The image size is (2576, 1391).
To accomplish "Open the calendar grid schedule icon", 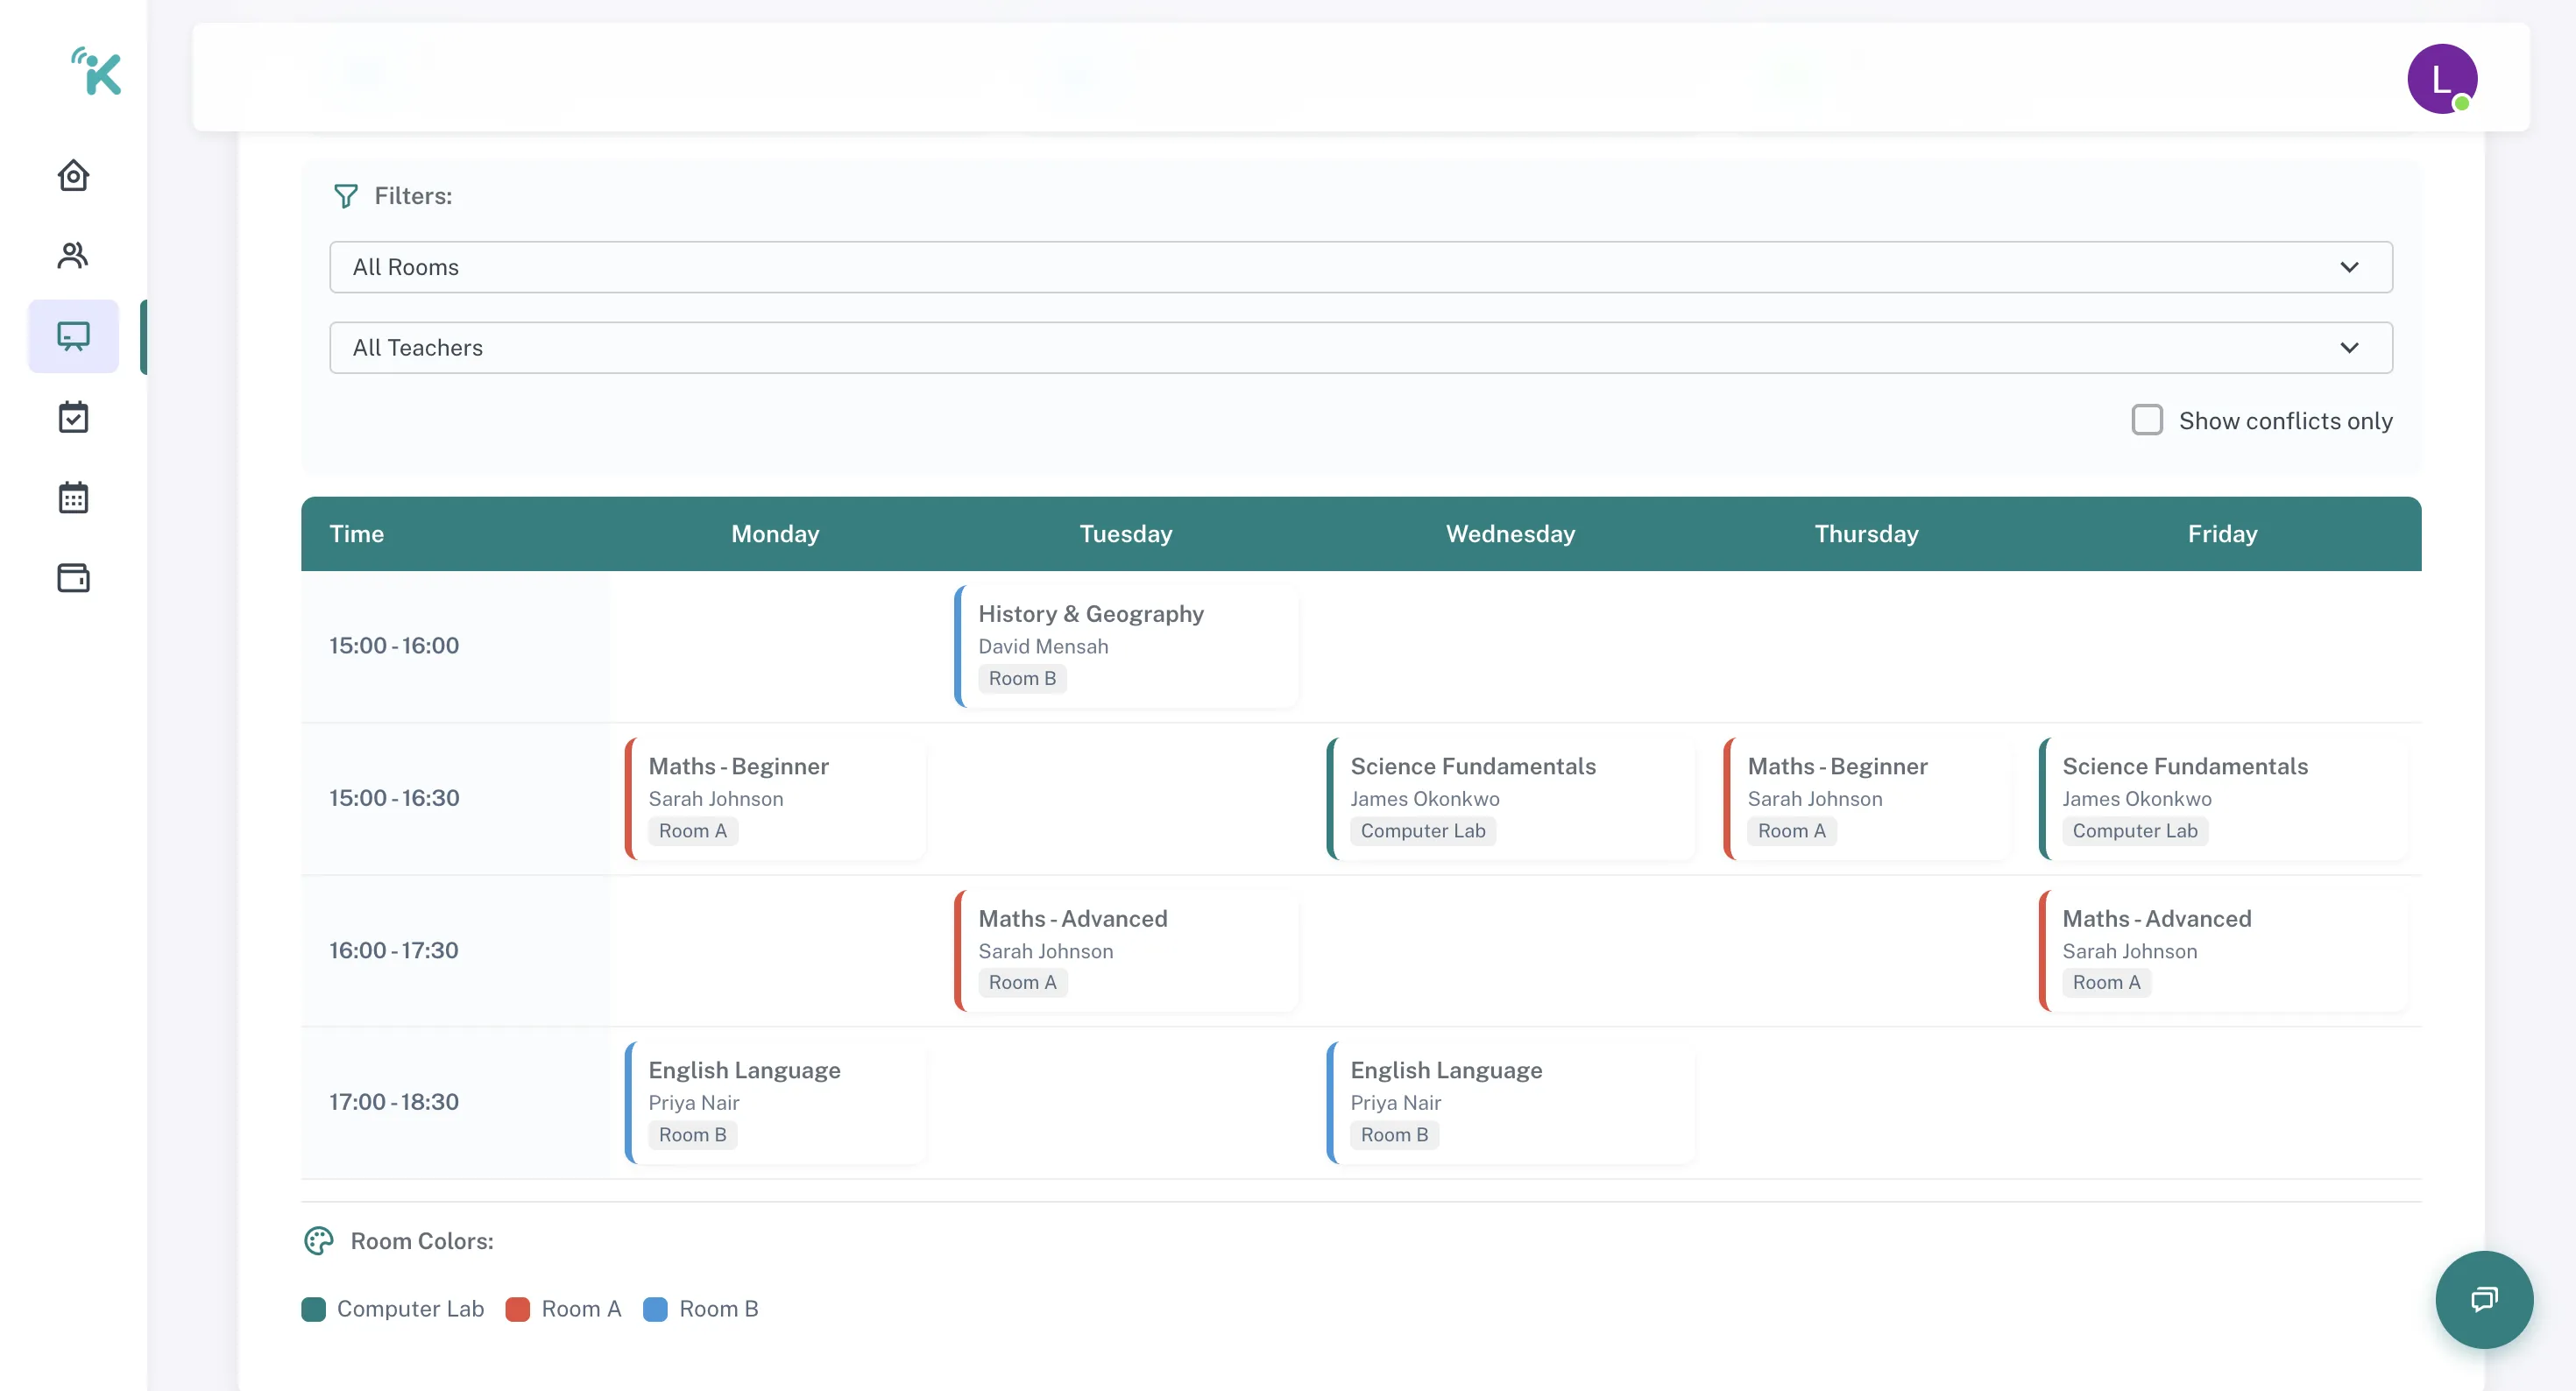I will (x=73, y=497).
